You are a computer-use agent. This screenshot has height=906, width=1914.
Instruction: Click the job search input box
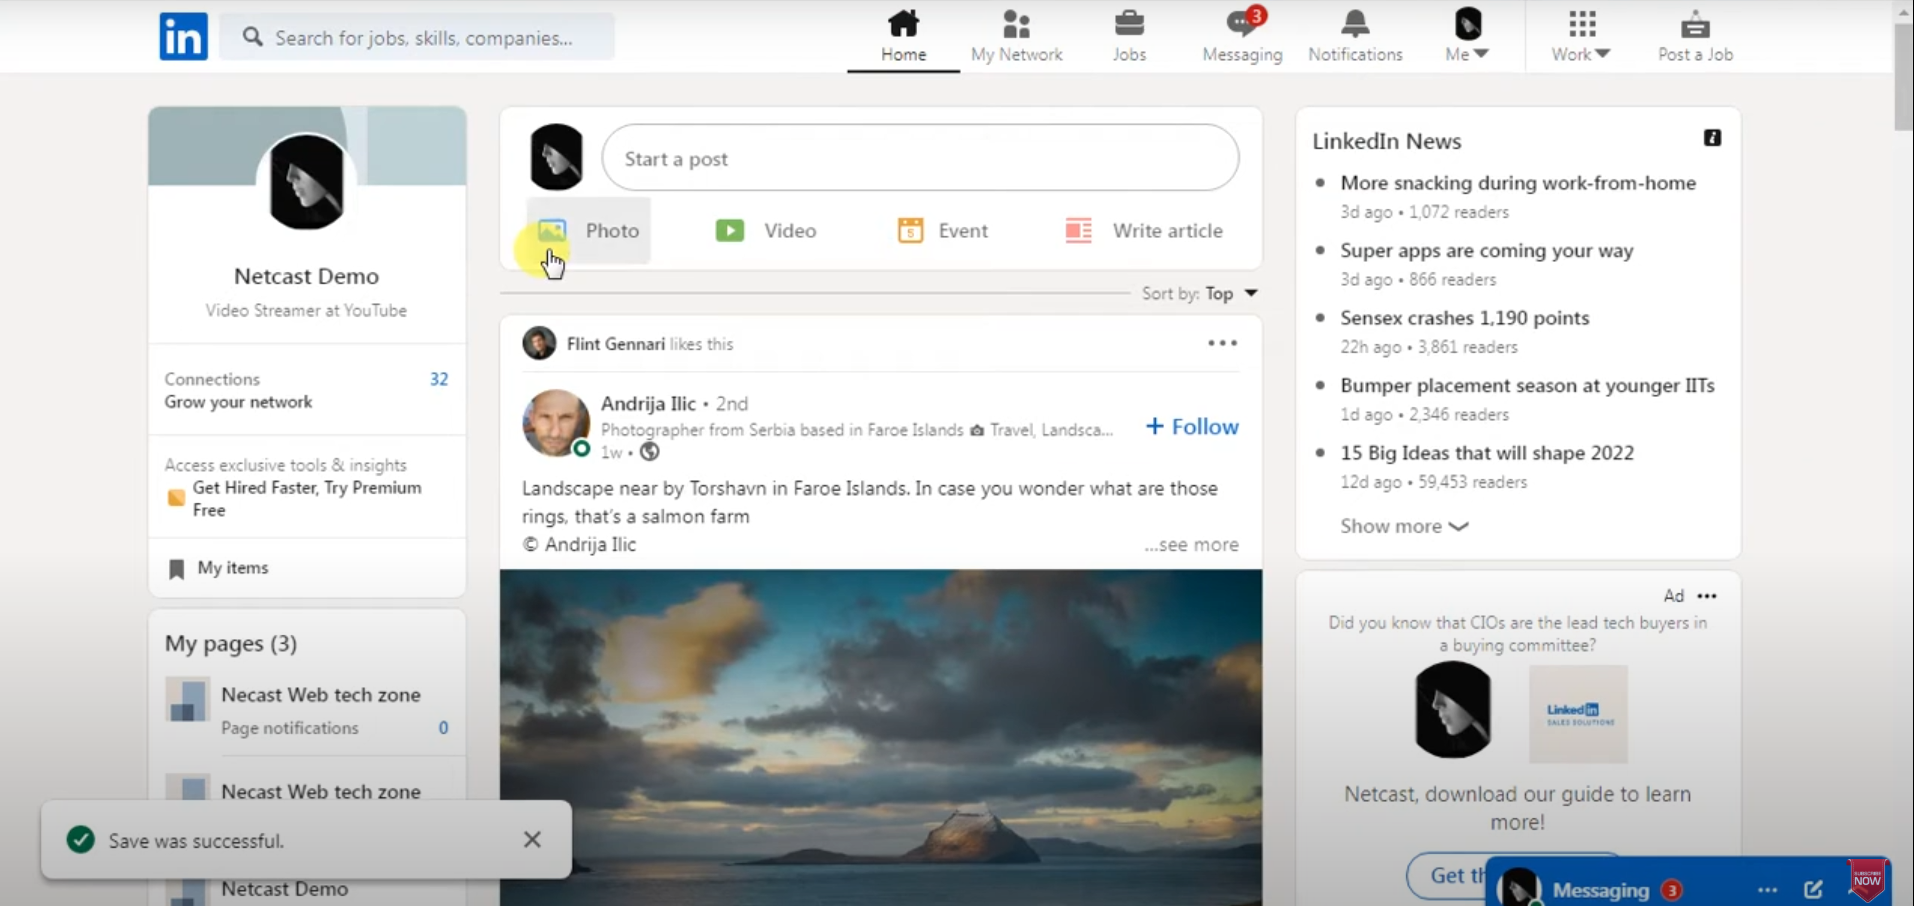pyautogui.click(x=417, y=37)
